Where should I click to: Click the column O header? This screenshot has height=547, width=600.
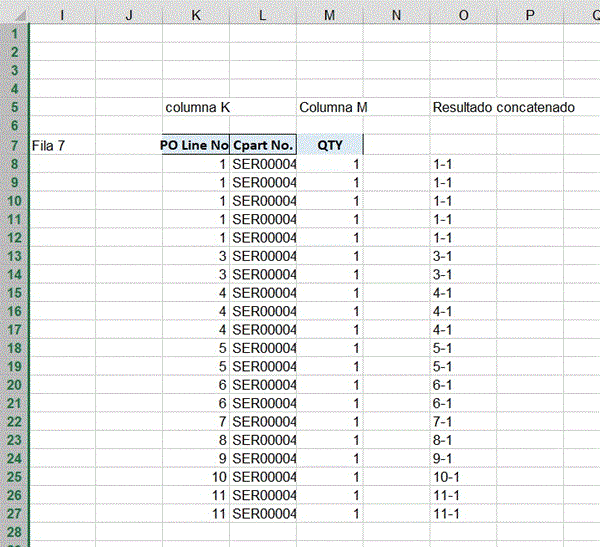(463, 13)
